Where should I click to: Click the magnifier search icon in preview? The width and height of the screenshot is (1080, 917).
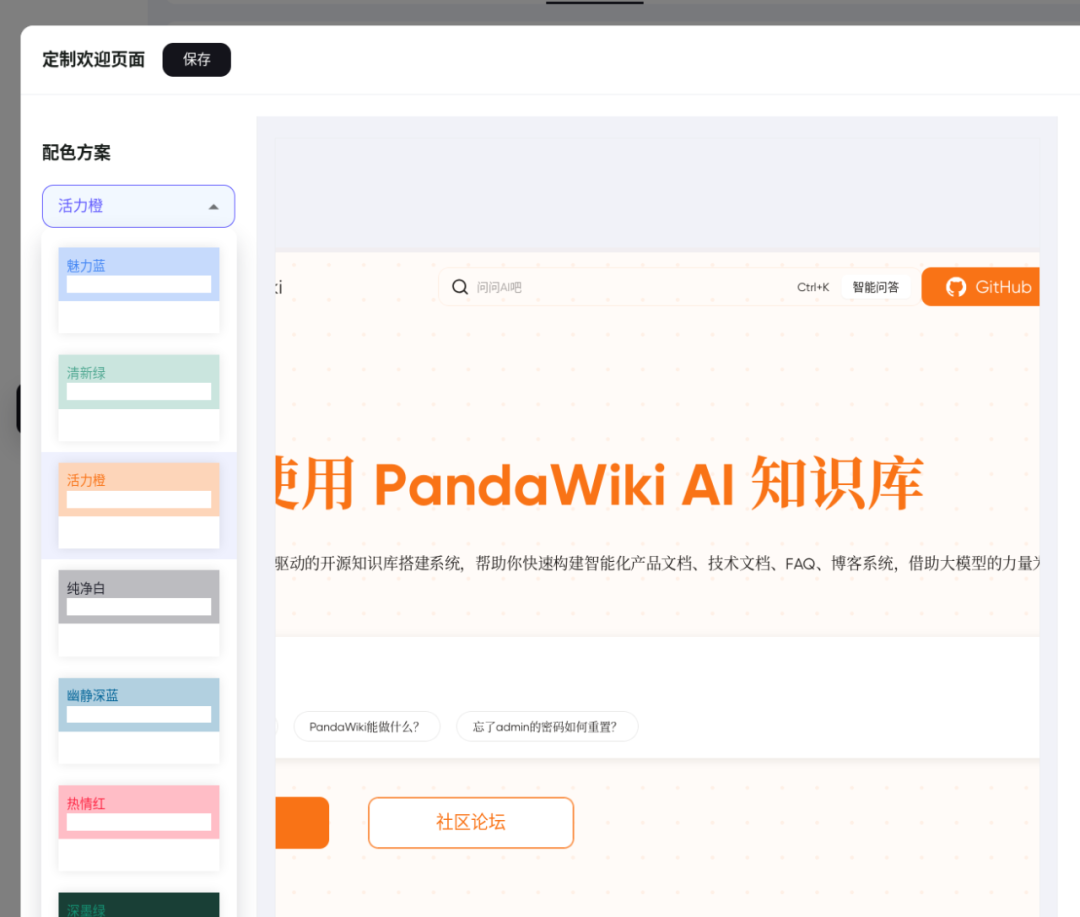click(x=459, y=287)
